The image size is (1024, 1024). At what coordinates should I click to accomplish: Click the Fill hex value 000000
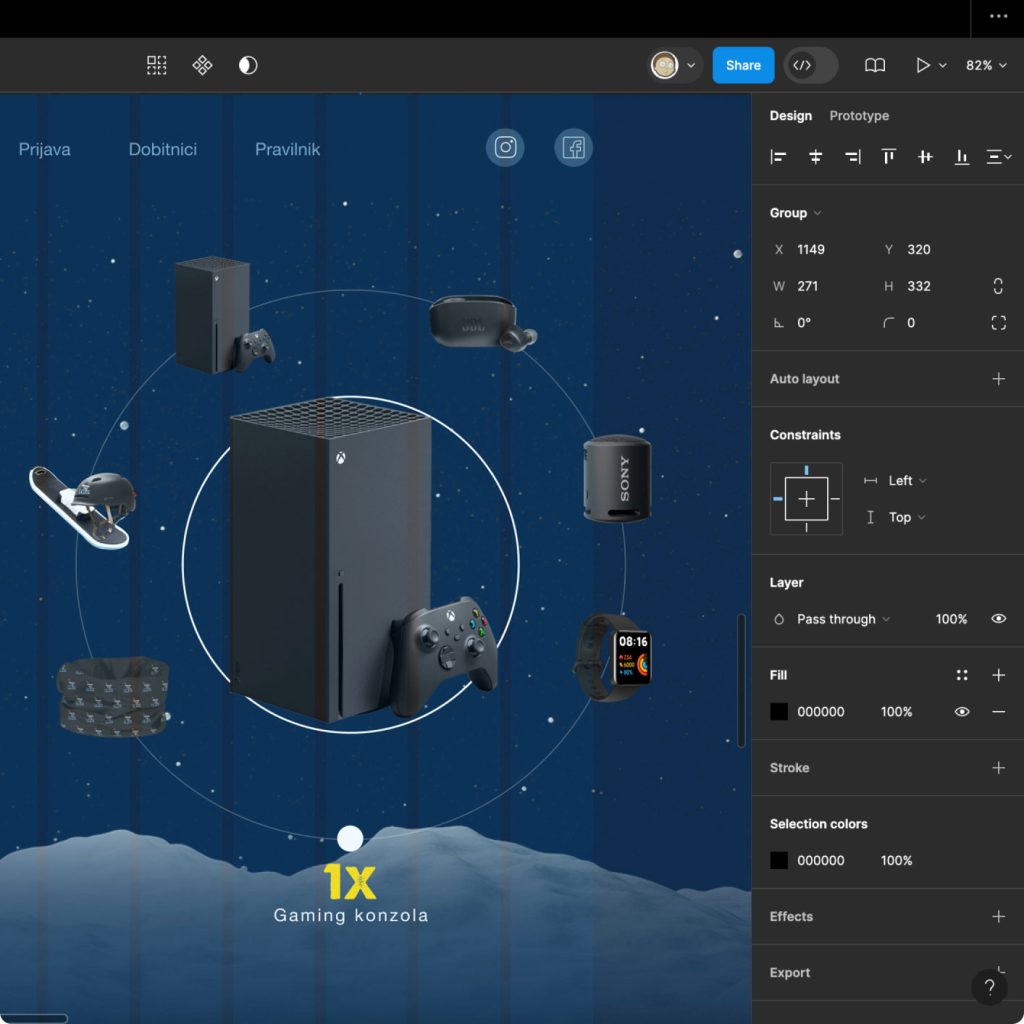pos(821,712)
